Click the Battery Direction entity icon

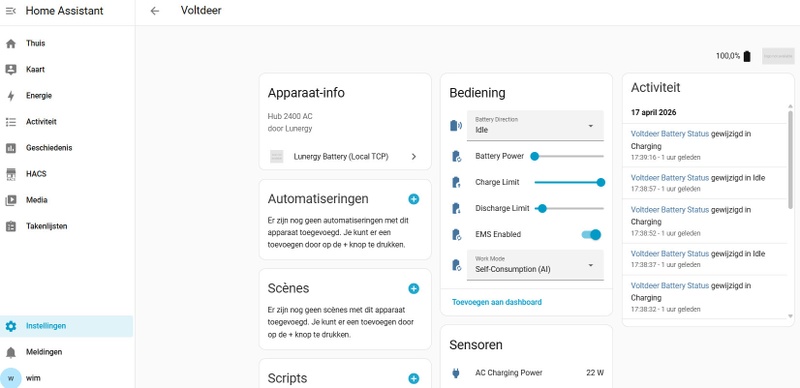tap(456, 126)
